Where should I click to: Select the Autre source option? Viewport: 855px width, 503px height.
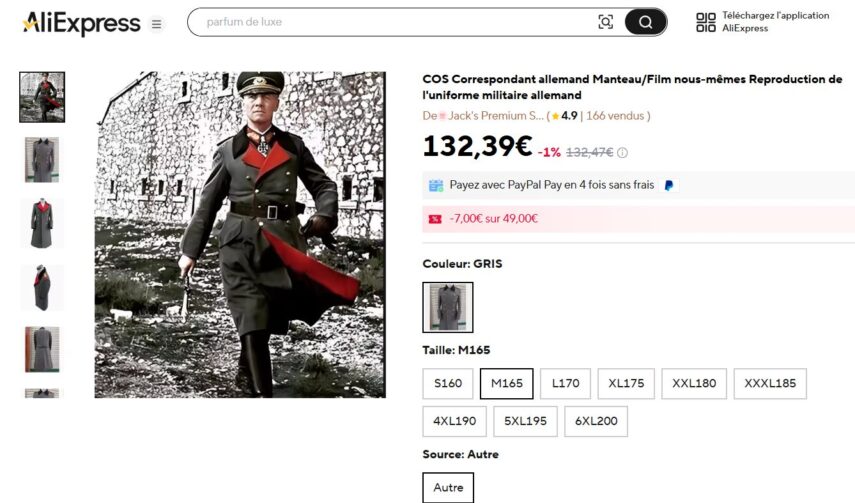[x=448, y=487]
